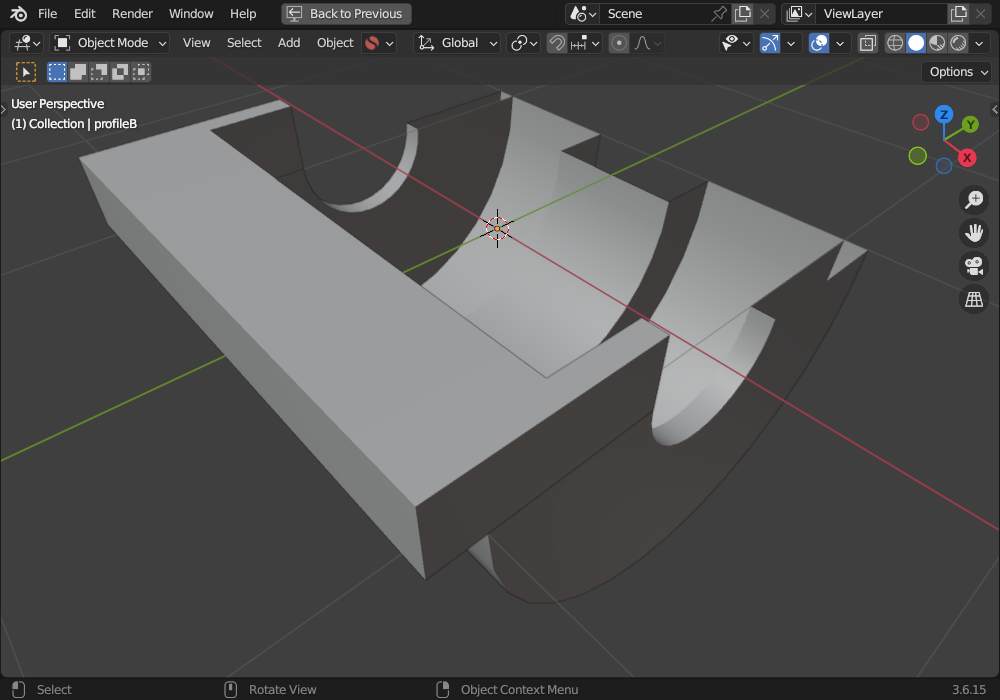Image resolution: width=1000 pixels, height=700 pixels.
Task: Open the scene browse dropdown icon
Action: coord(582,13)
